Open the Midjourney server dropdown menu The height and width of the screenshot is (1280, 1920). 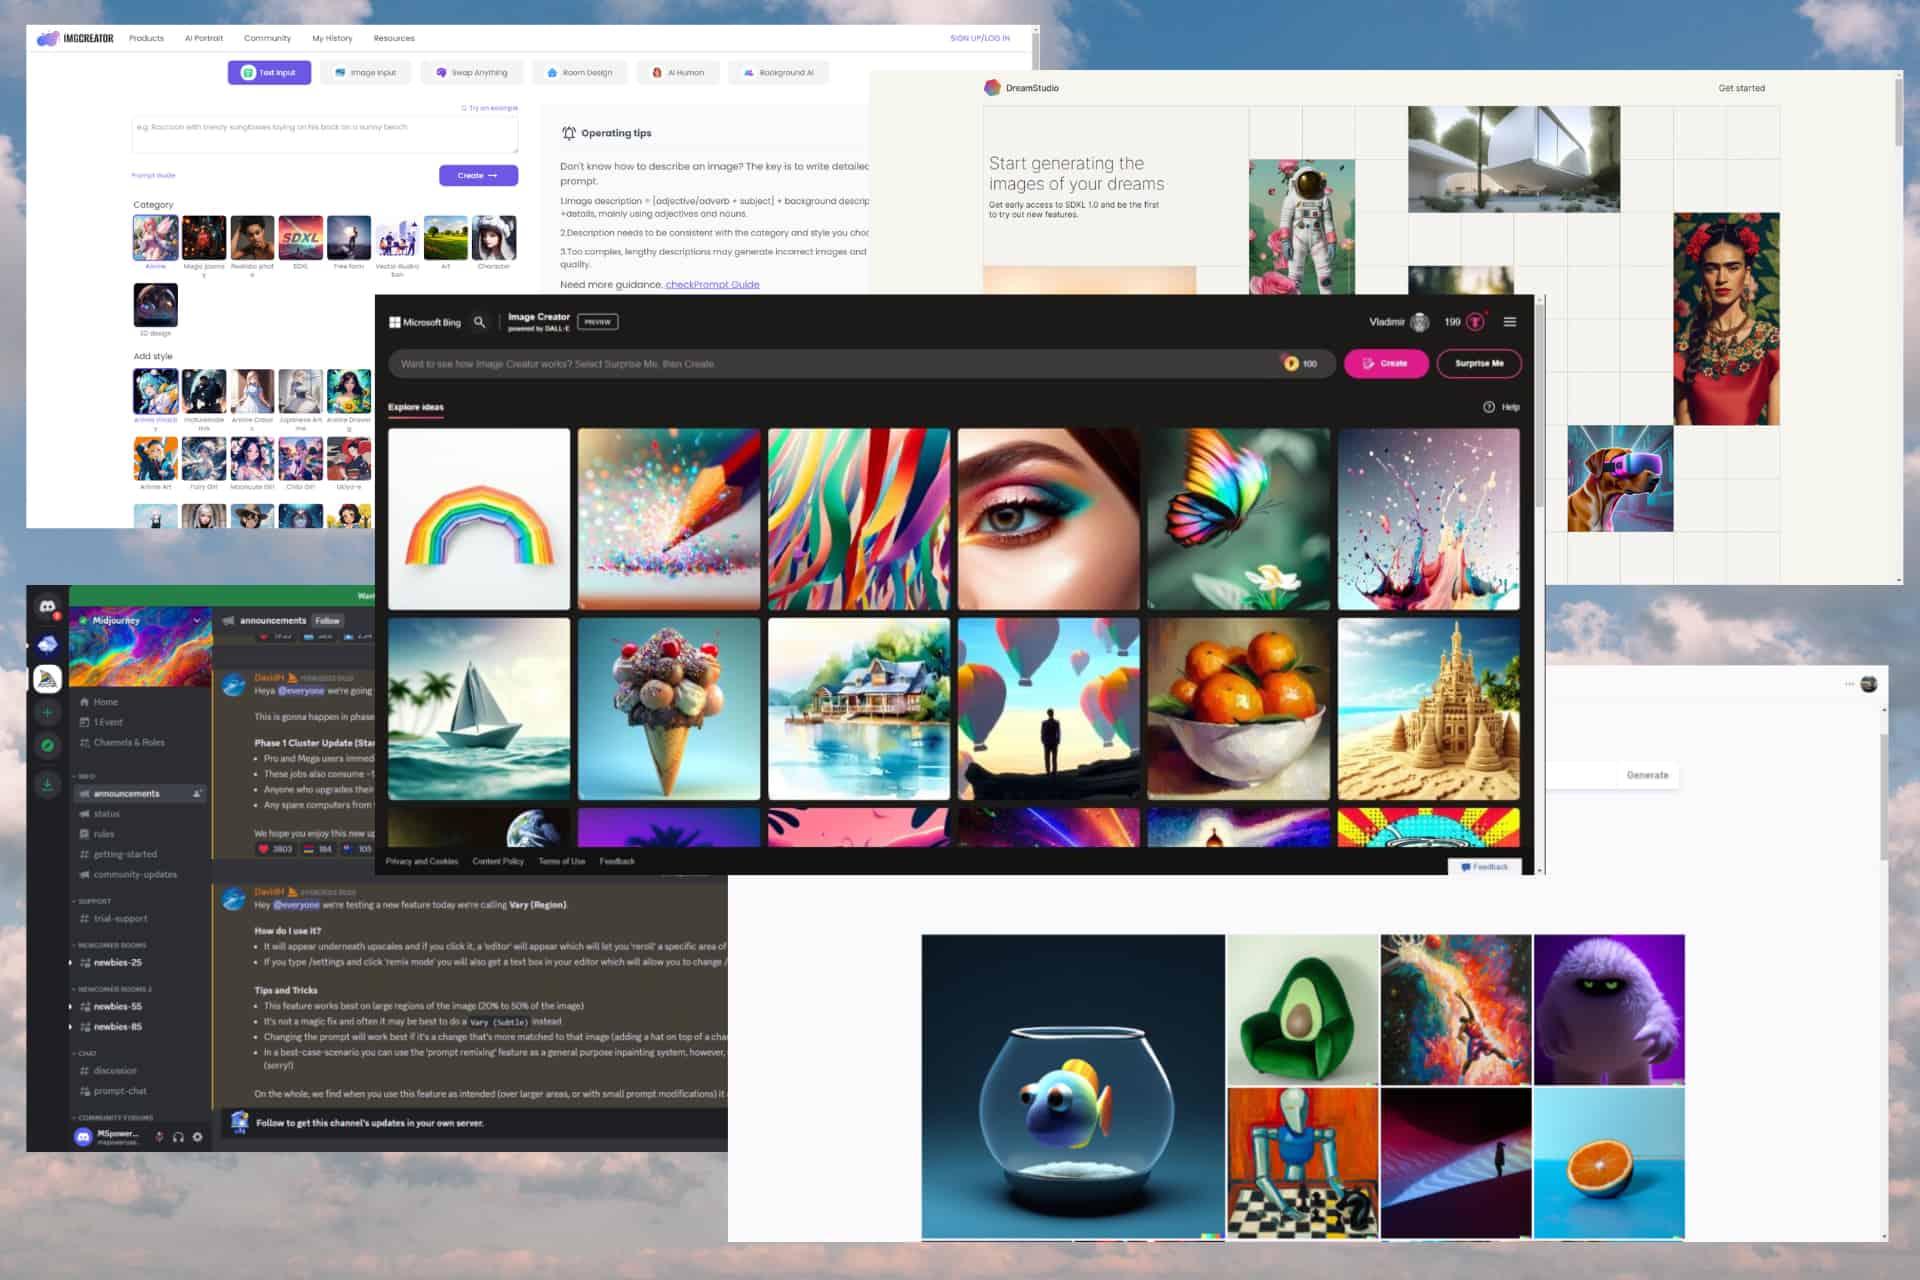pos(197,621)
